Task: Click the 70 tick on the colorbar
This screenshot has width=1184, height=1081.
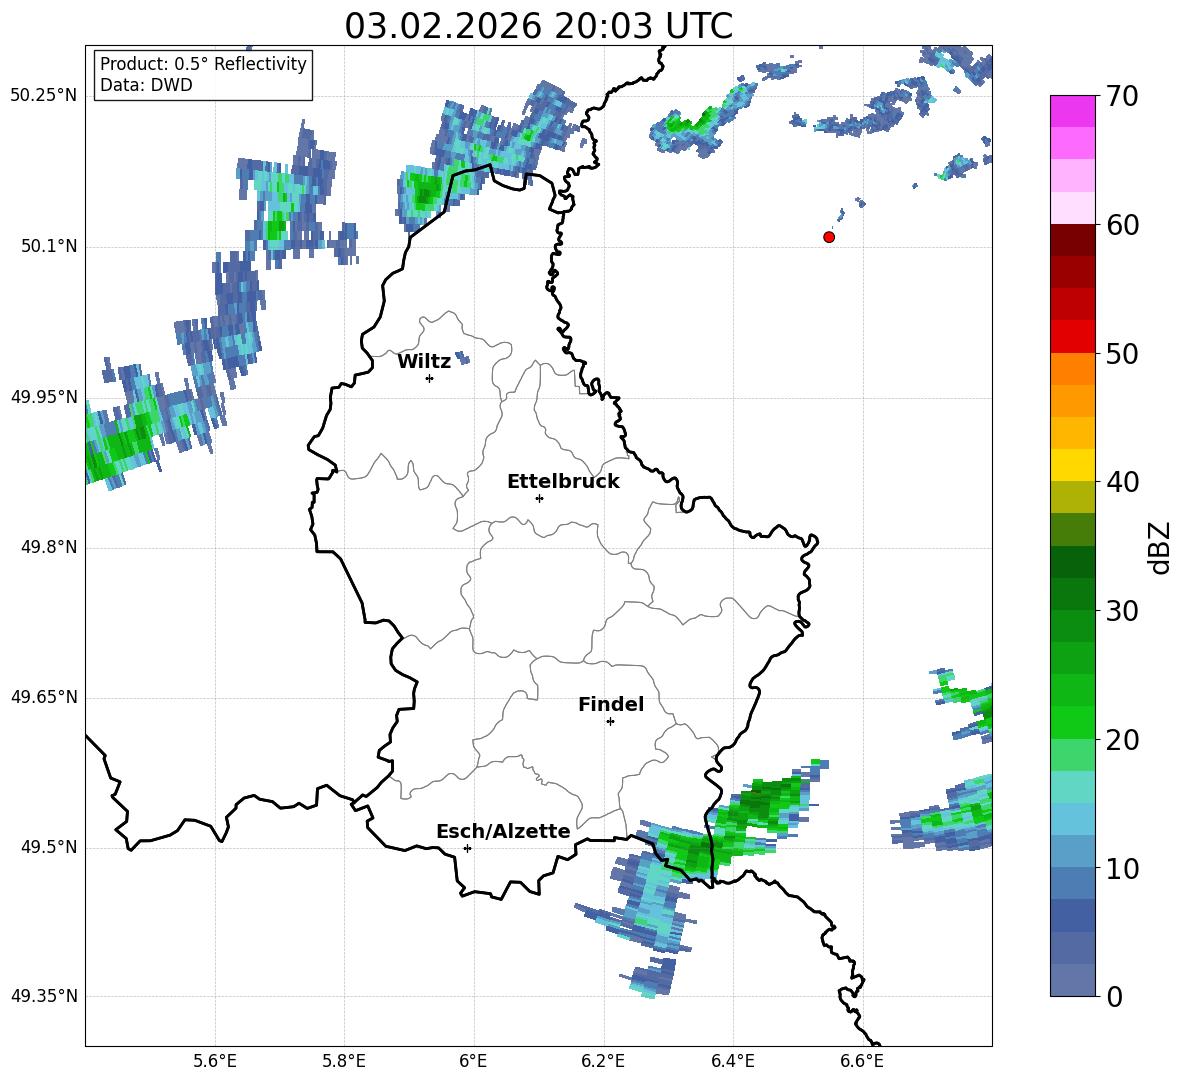Action: pyautogui.click(x=1121, y=97)
